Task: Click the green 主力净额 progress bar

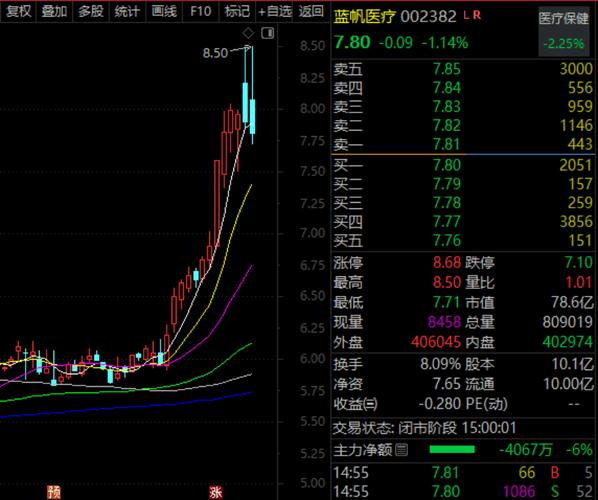Action: click(x=452, y=450)
